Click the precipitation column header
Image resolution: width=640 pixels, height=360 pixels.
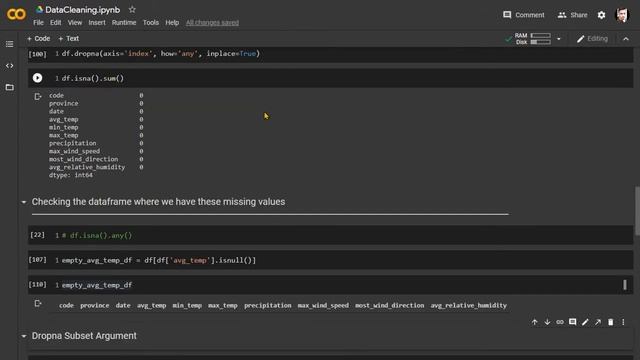click(x=268, y=305)
